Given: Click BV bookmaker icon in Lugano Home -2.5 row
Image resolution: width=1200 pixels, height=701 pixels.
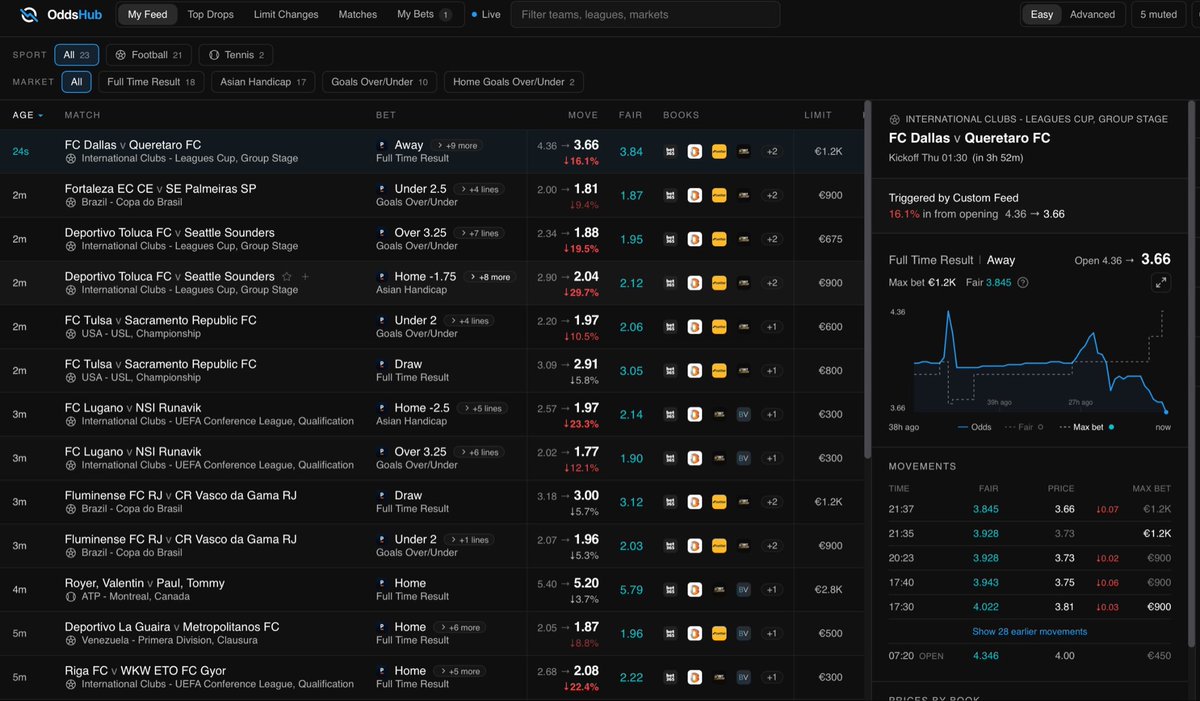Looking at the screenshot, I should point(743,414).
